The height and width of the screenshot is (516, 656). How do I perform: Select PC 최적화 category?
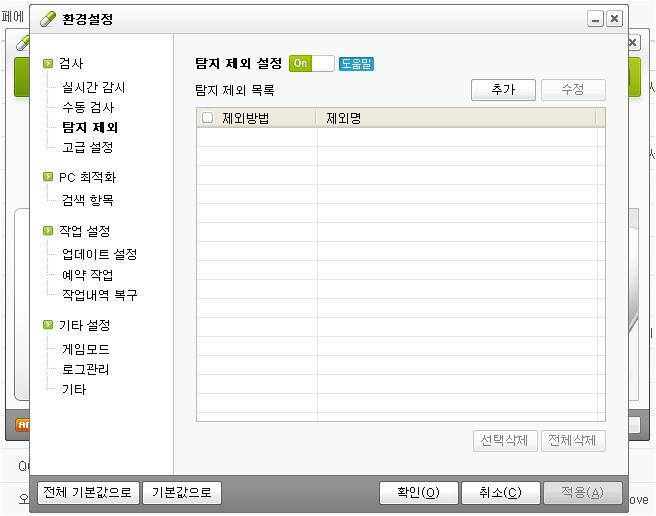click(87, 177)
